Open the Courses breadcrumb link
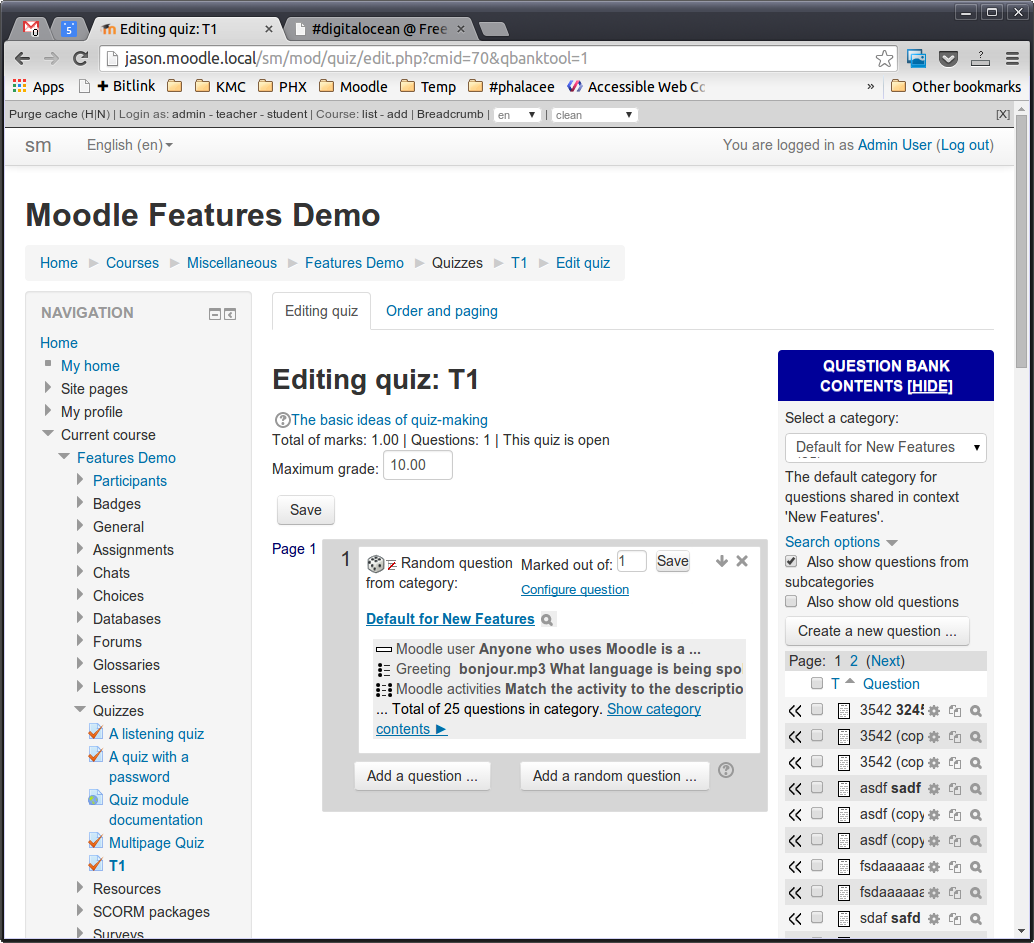Image resolution: width=1034 pixels, height=943 pixels. tap(133, 263)
